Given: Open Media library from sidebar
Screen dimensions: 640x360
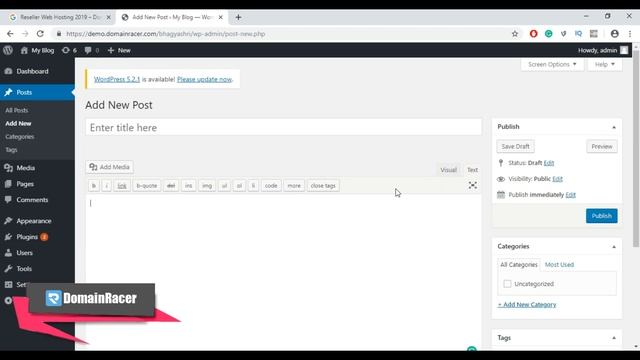Looking at the screenshot, I should pyautogui.click(x=25, y=168).
